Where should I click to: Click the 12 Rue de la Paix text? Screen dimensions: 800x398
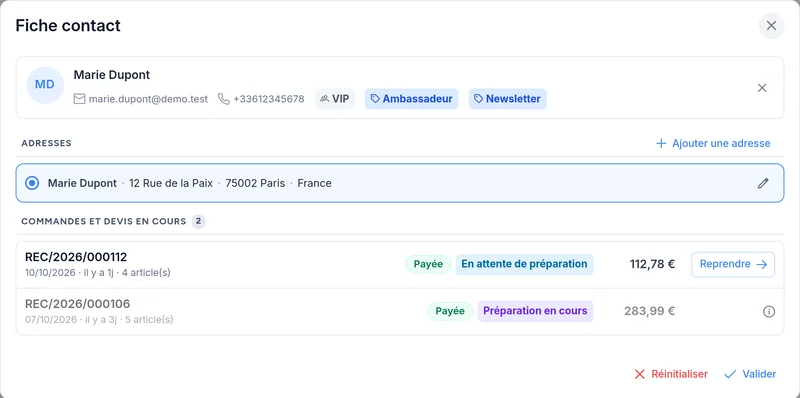(x=171, y=183)
